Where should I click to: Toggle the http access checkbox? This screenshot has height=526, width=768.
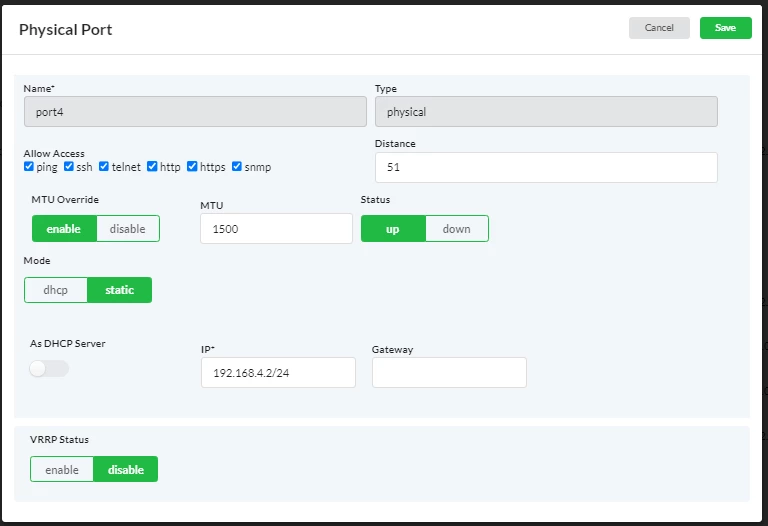pyautogui.click(x=152, y=167)
